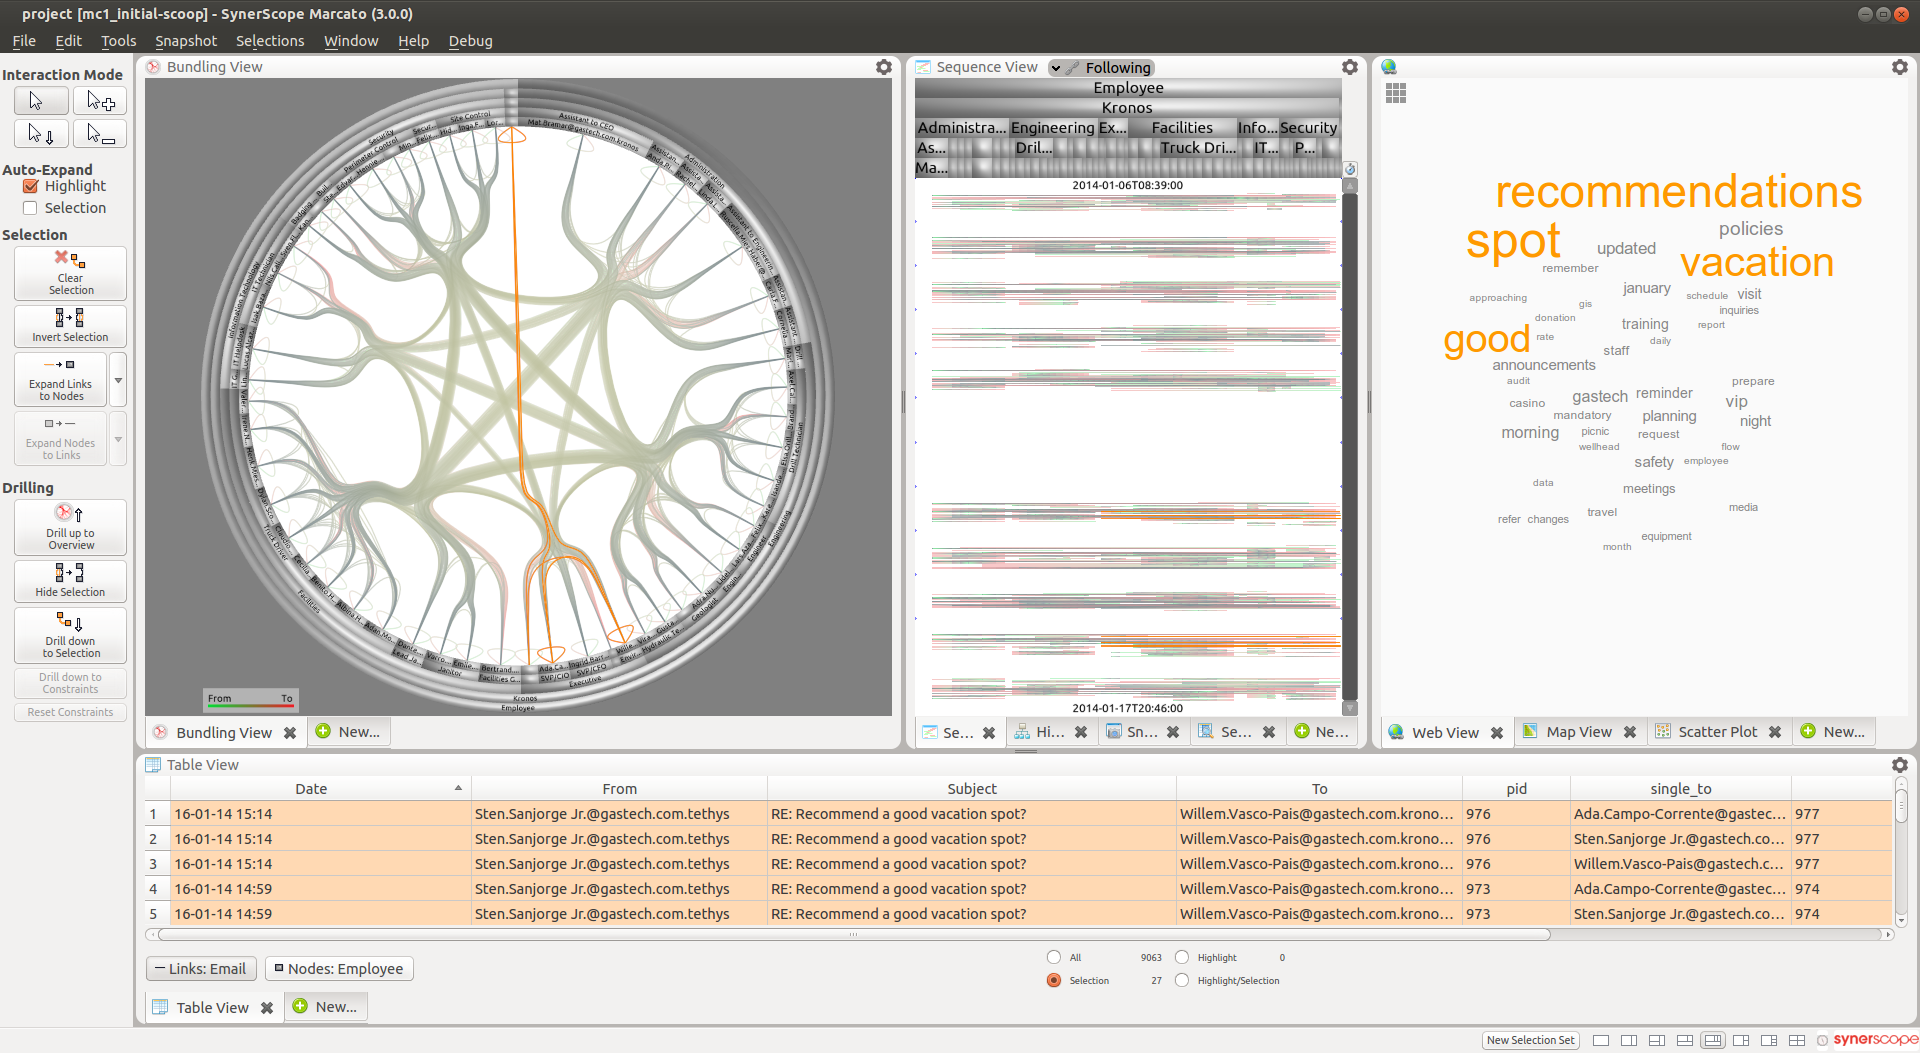Viewport: 1920px width, 1053px height.
Task: Choose the single-pane layout icon
Action: [x=1601, y=1041]
